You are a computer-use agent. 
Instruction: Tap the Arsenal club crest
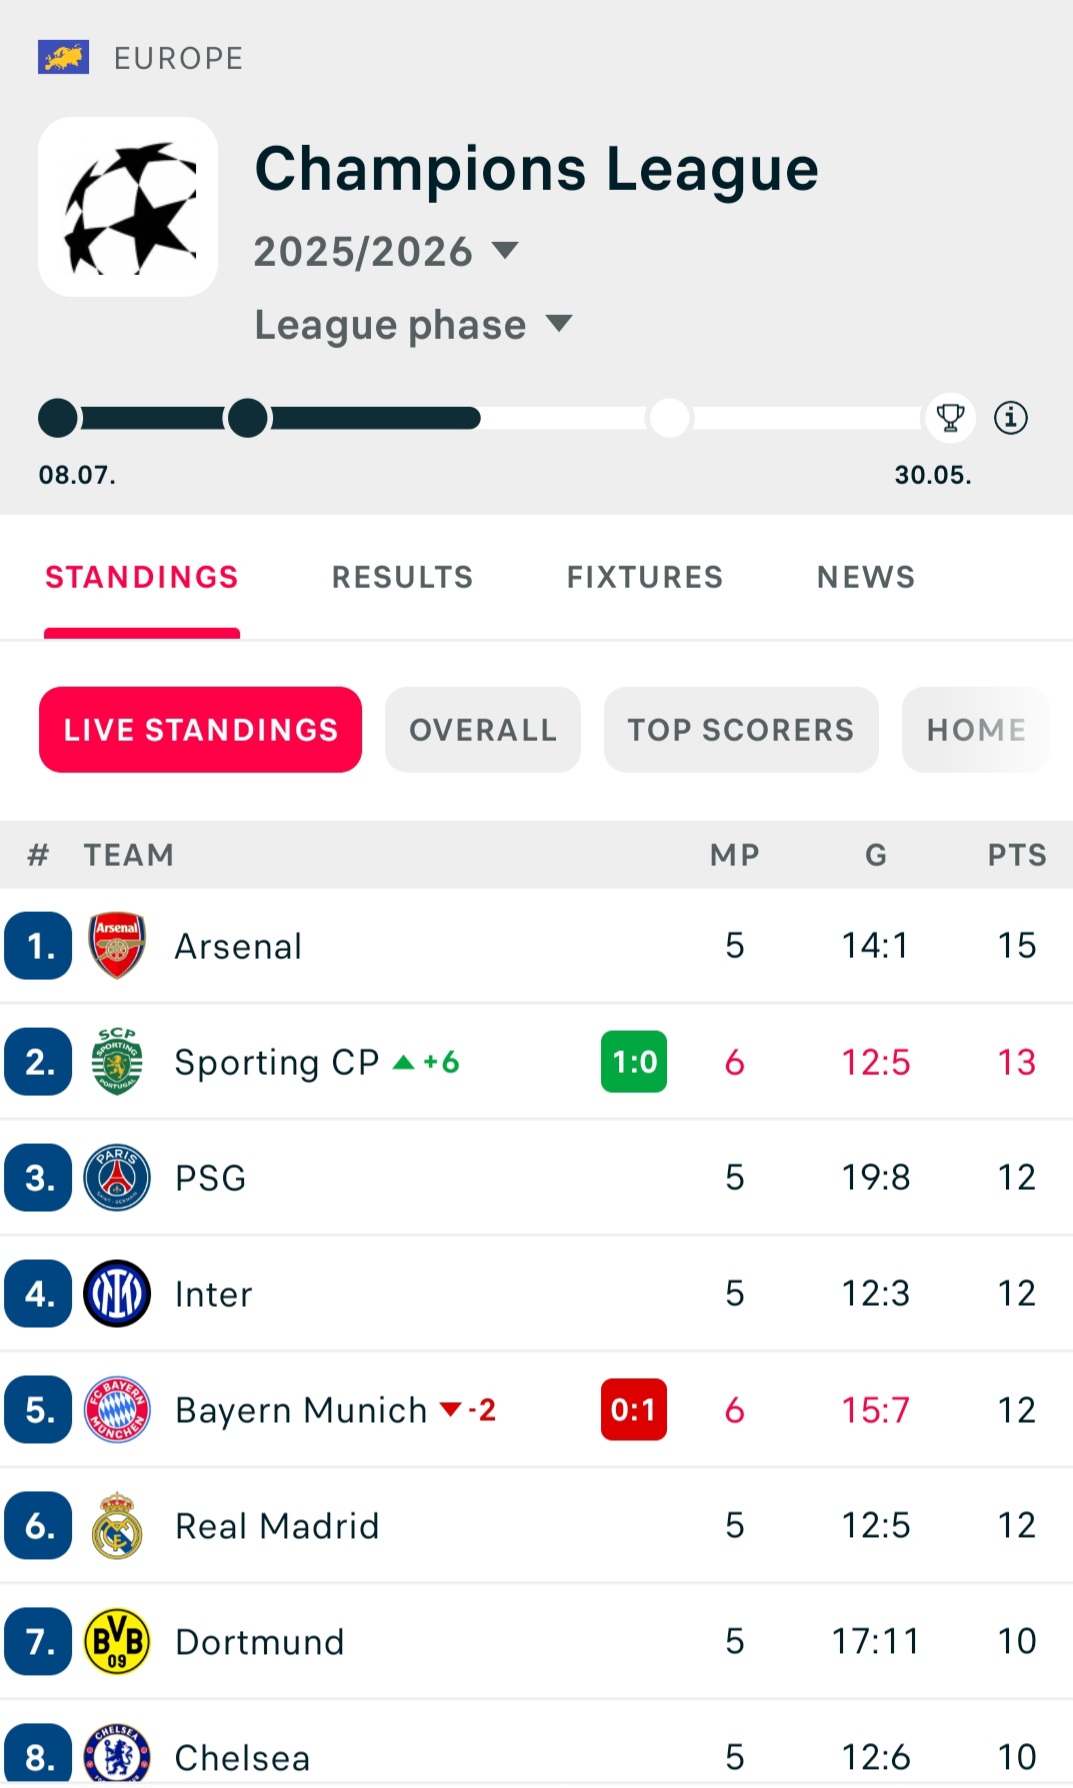point(117,945)
